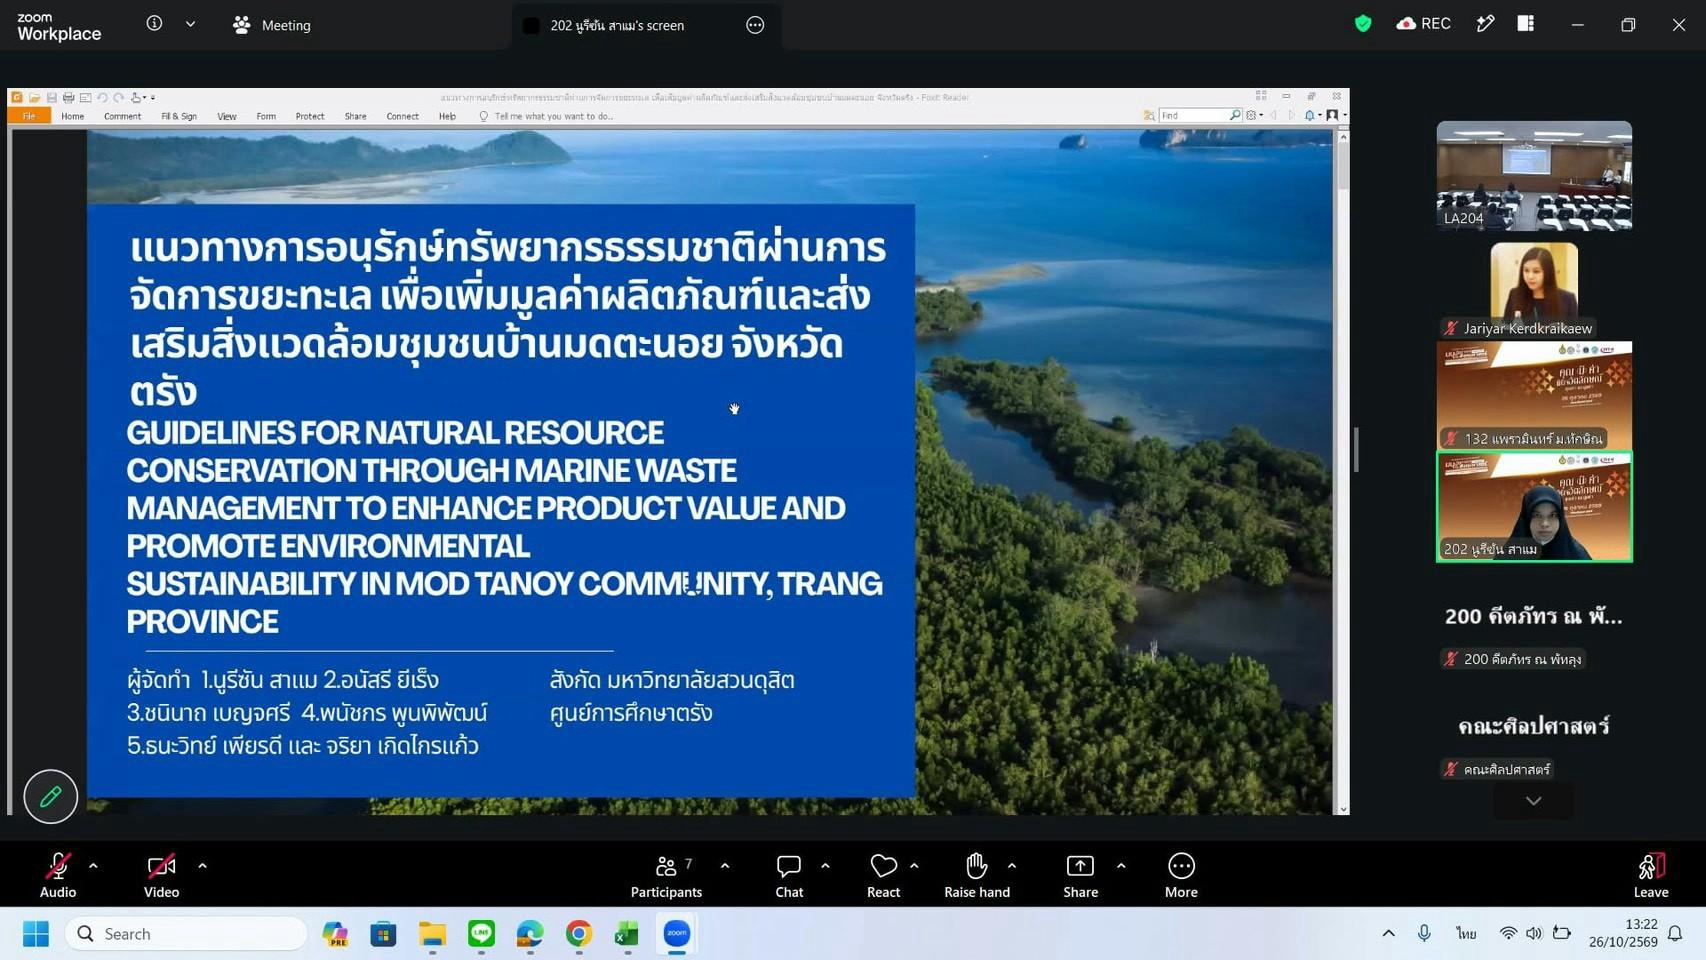Image resolution: width=1706 pixels, height=960 pixels.
Task: Expand the chevron next to meeting info
Action: 190,24
